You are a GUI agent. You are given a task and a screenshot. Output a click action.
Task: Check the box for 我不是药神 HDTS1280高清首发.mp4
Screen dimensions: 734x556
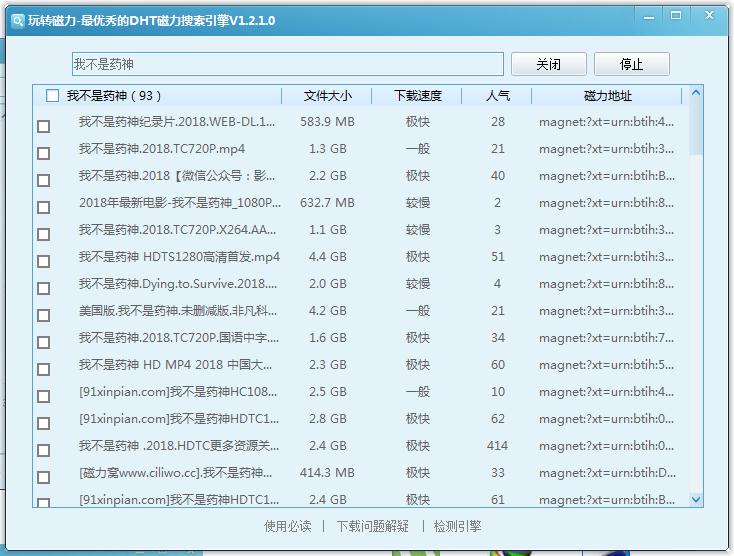tap(44, 261)
